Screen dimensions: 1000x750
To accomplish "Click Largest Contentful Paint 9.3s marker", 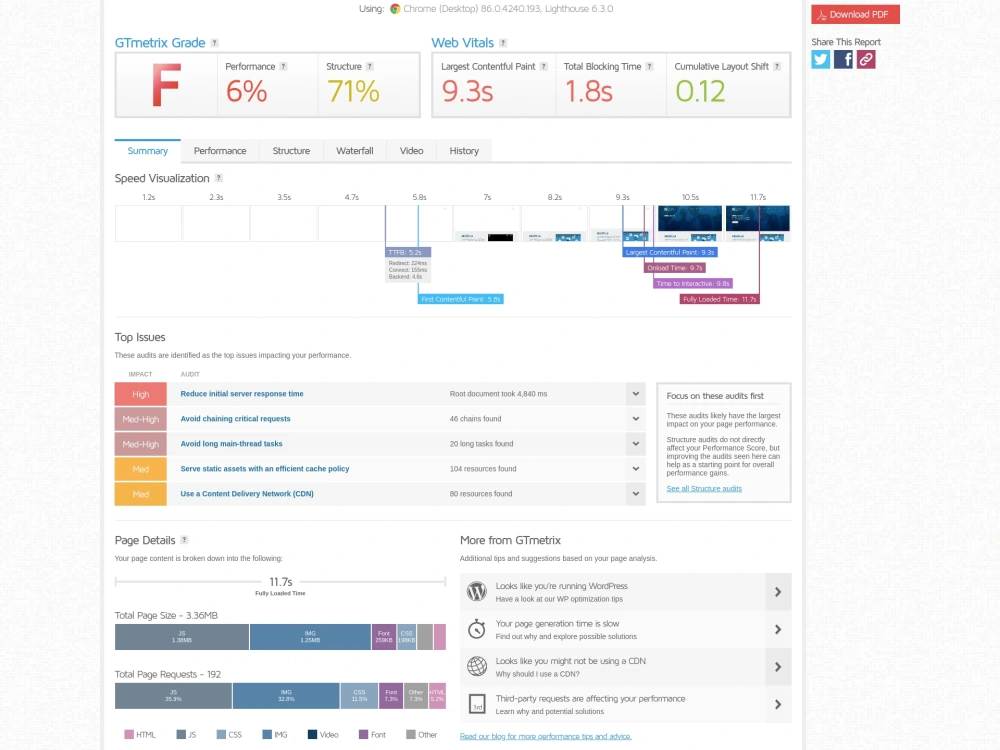I will coord(670,253).
